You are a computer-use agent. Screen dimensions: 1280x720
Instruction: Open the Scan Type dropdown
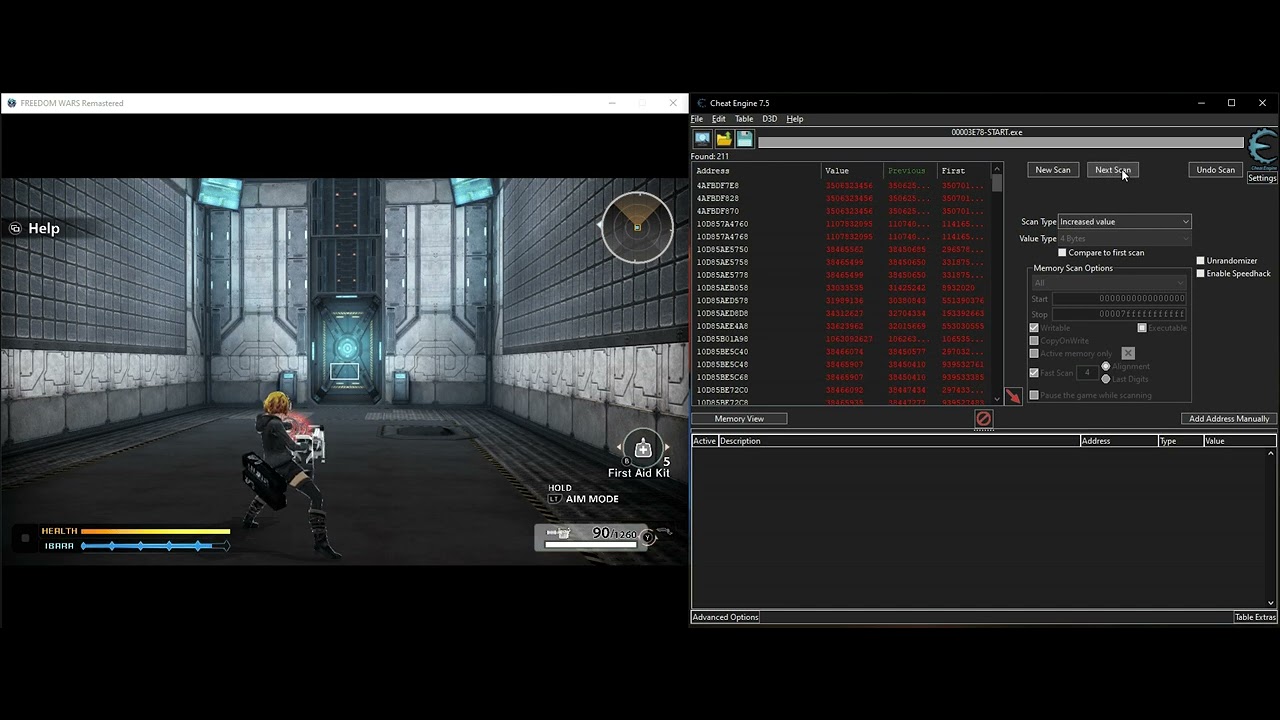click(1124, 222)
